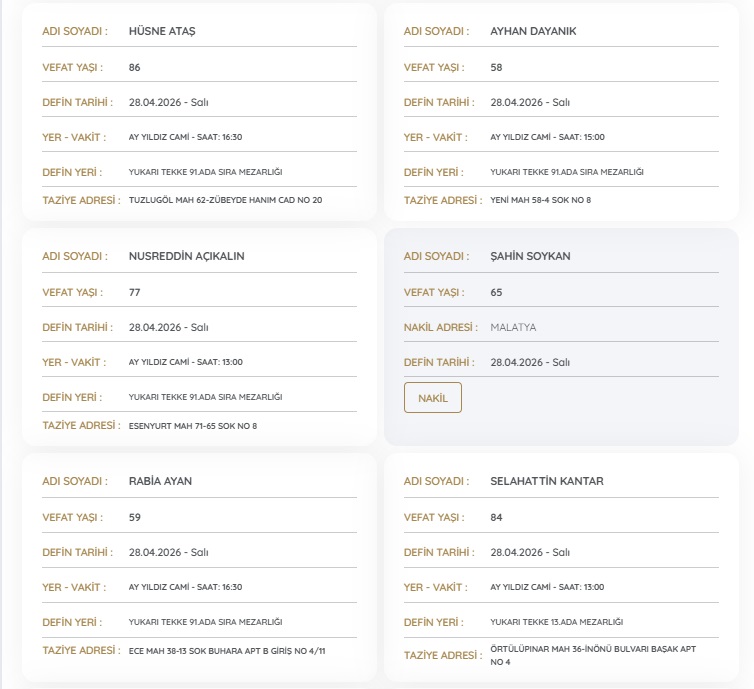Select the name RABİA AYAN
Viewport: 754px width, 689px height.
[160, 481]
